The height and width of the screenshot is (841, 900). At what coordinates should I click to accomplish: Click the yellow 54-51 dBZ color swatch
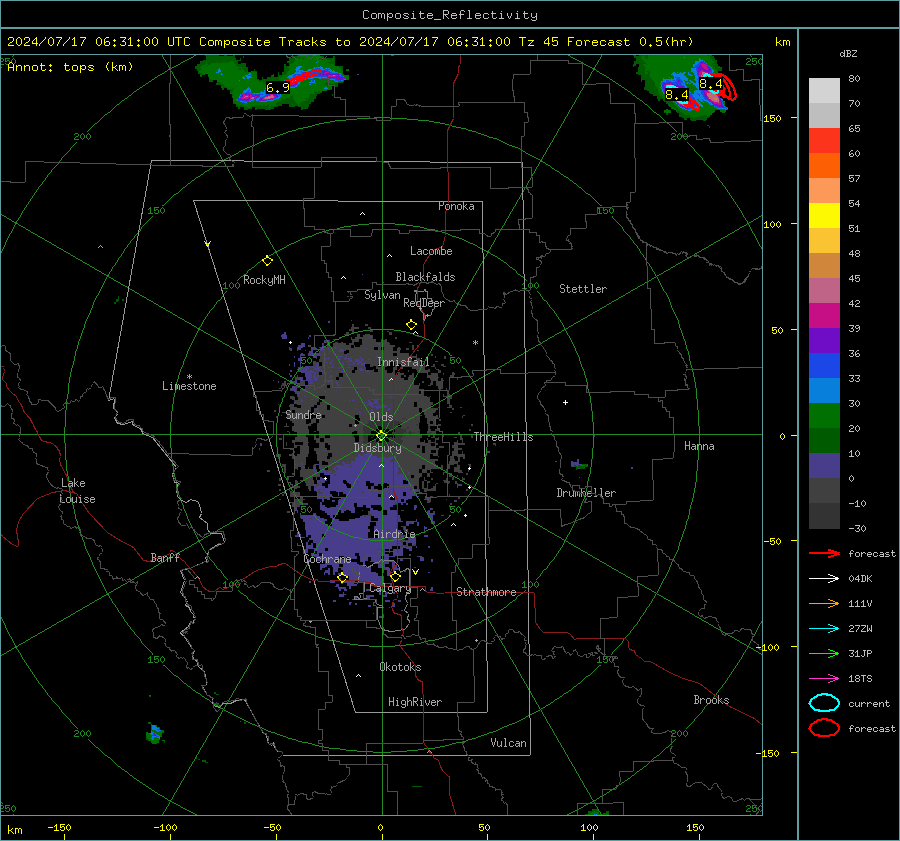click(824, 216)
